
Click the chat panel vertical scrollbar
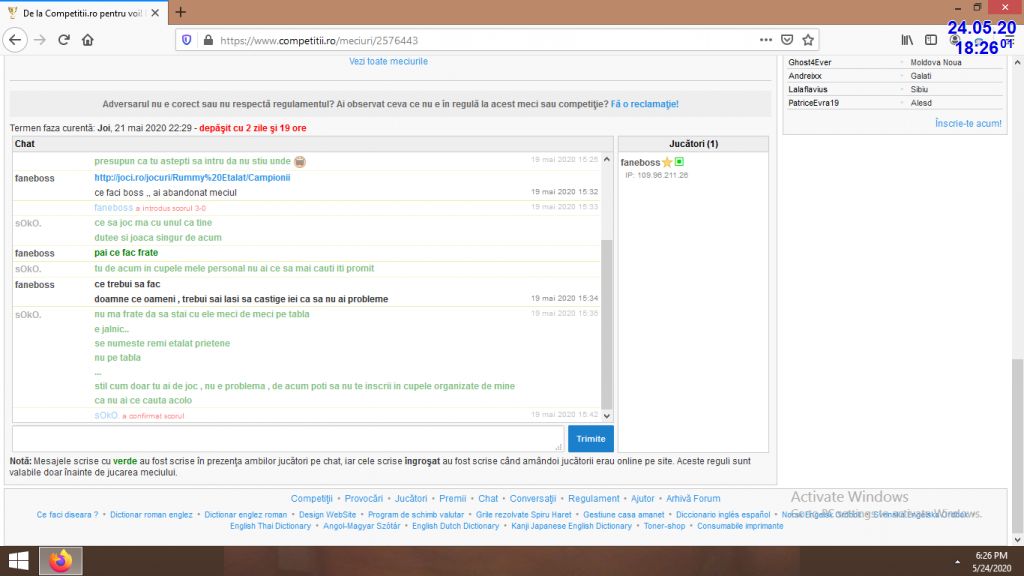click(x=606, y=320)
